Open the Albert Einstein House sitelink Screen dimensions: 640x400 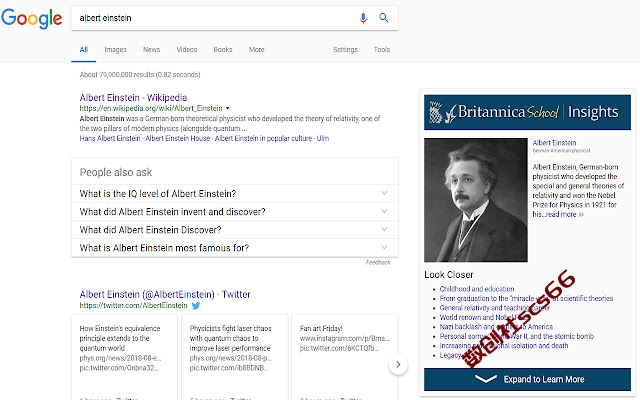[x=178, y=138]
